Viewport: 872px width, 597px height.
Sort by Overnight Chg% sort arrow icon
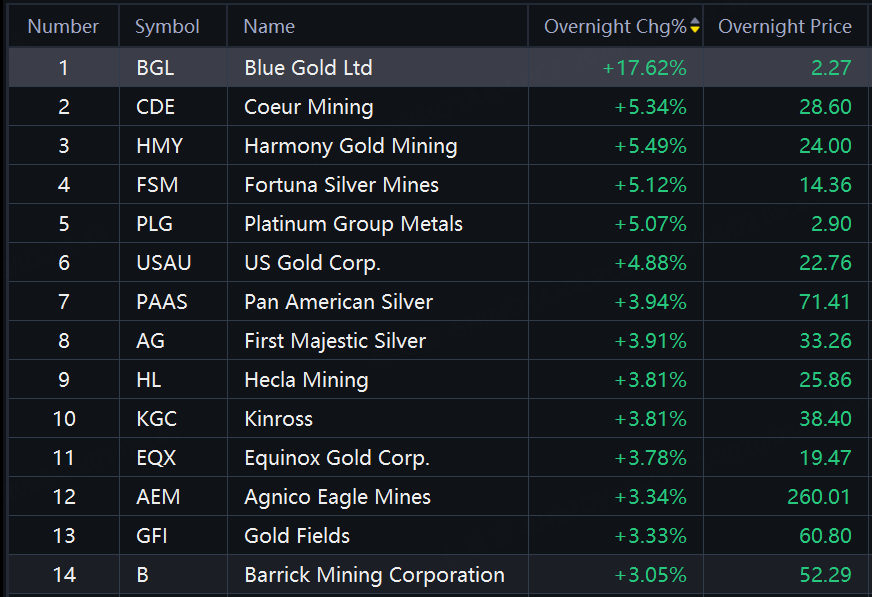pyautogui.click(x=695, y=27)
